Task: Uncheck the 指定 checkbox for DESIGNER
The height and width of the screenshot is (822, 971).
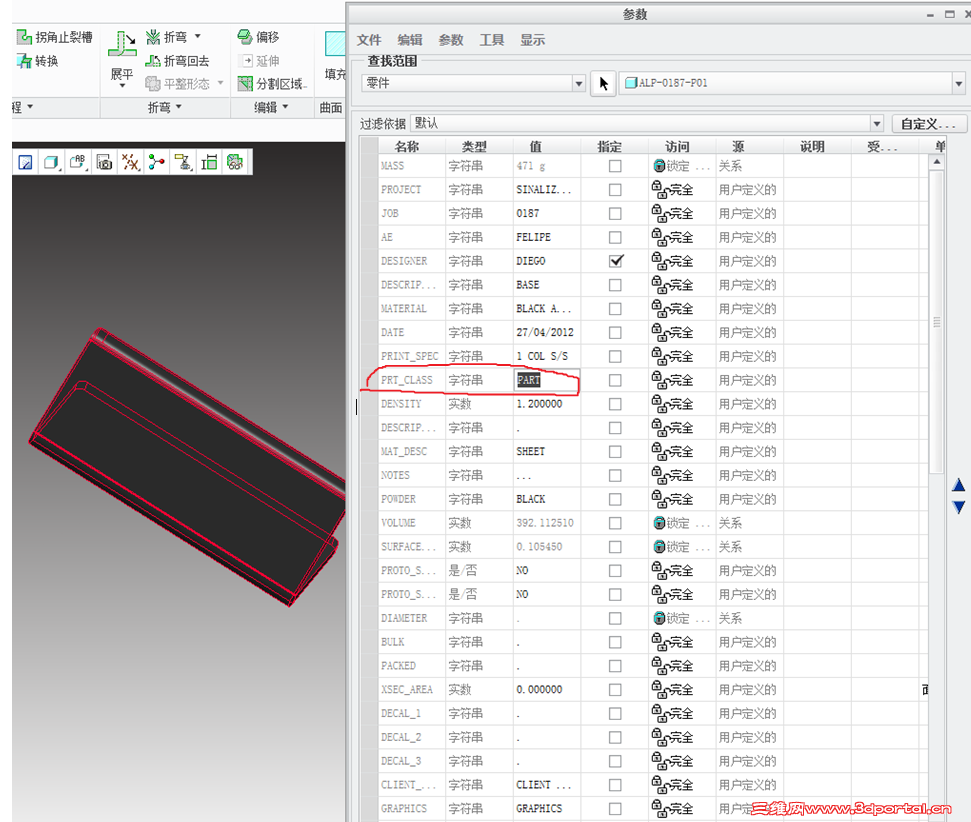Action: click(x=615, y=261)
